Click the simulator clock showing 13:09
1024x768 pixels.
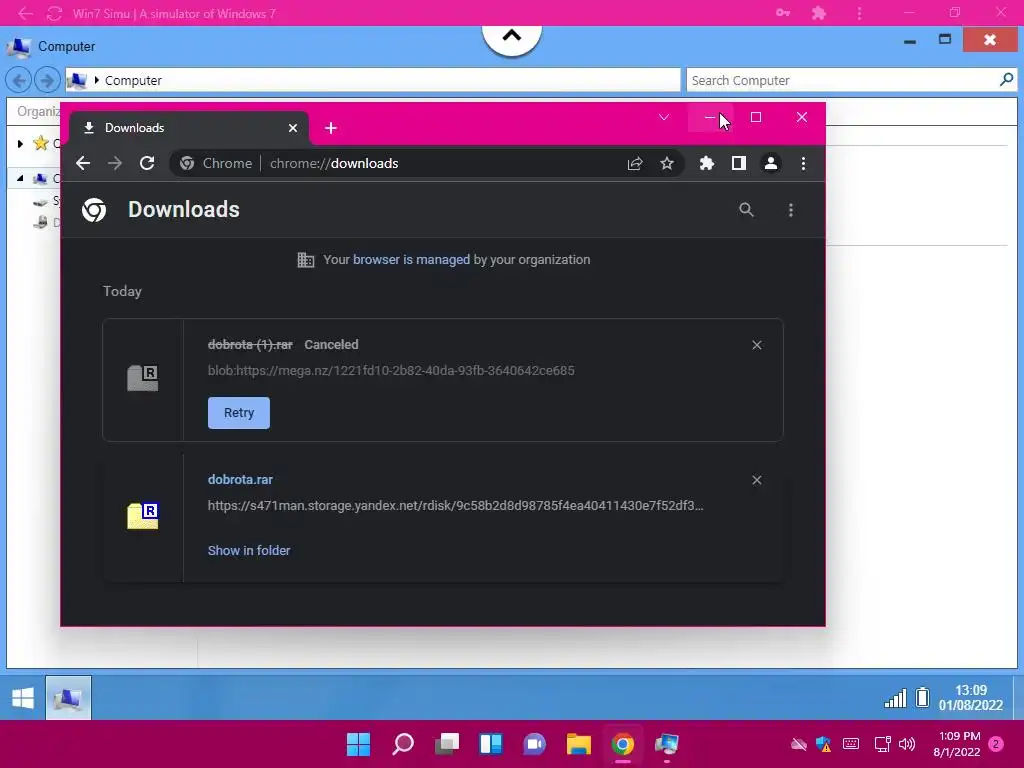click(x=970, y=697)
